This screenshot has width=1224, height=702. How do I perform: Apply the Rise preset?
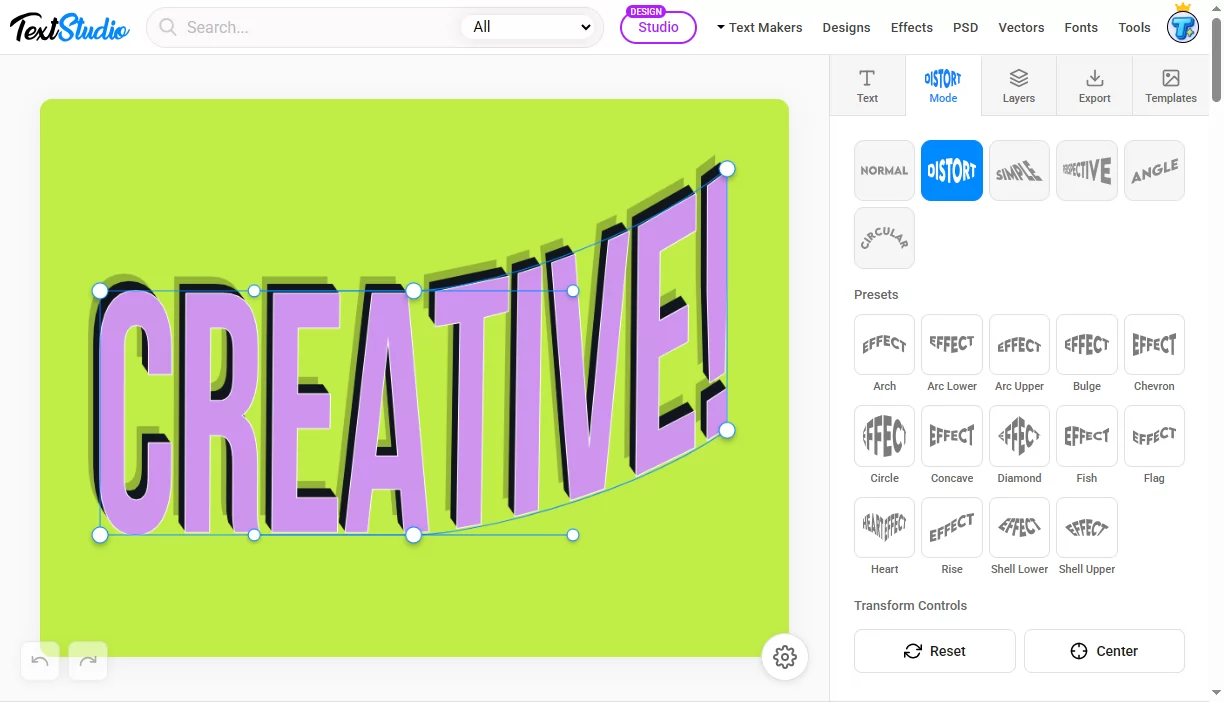[951, 527]
